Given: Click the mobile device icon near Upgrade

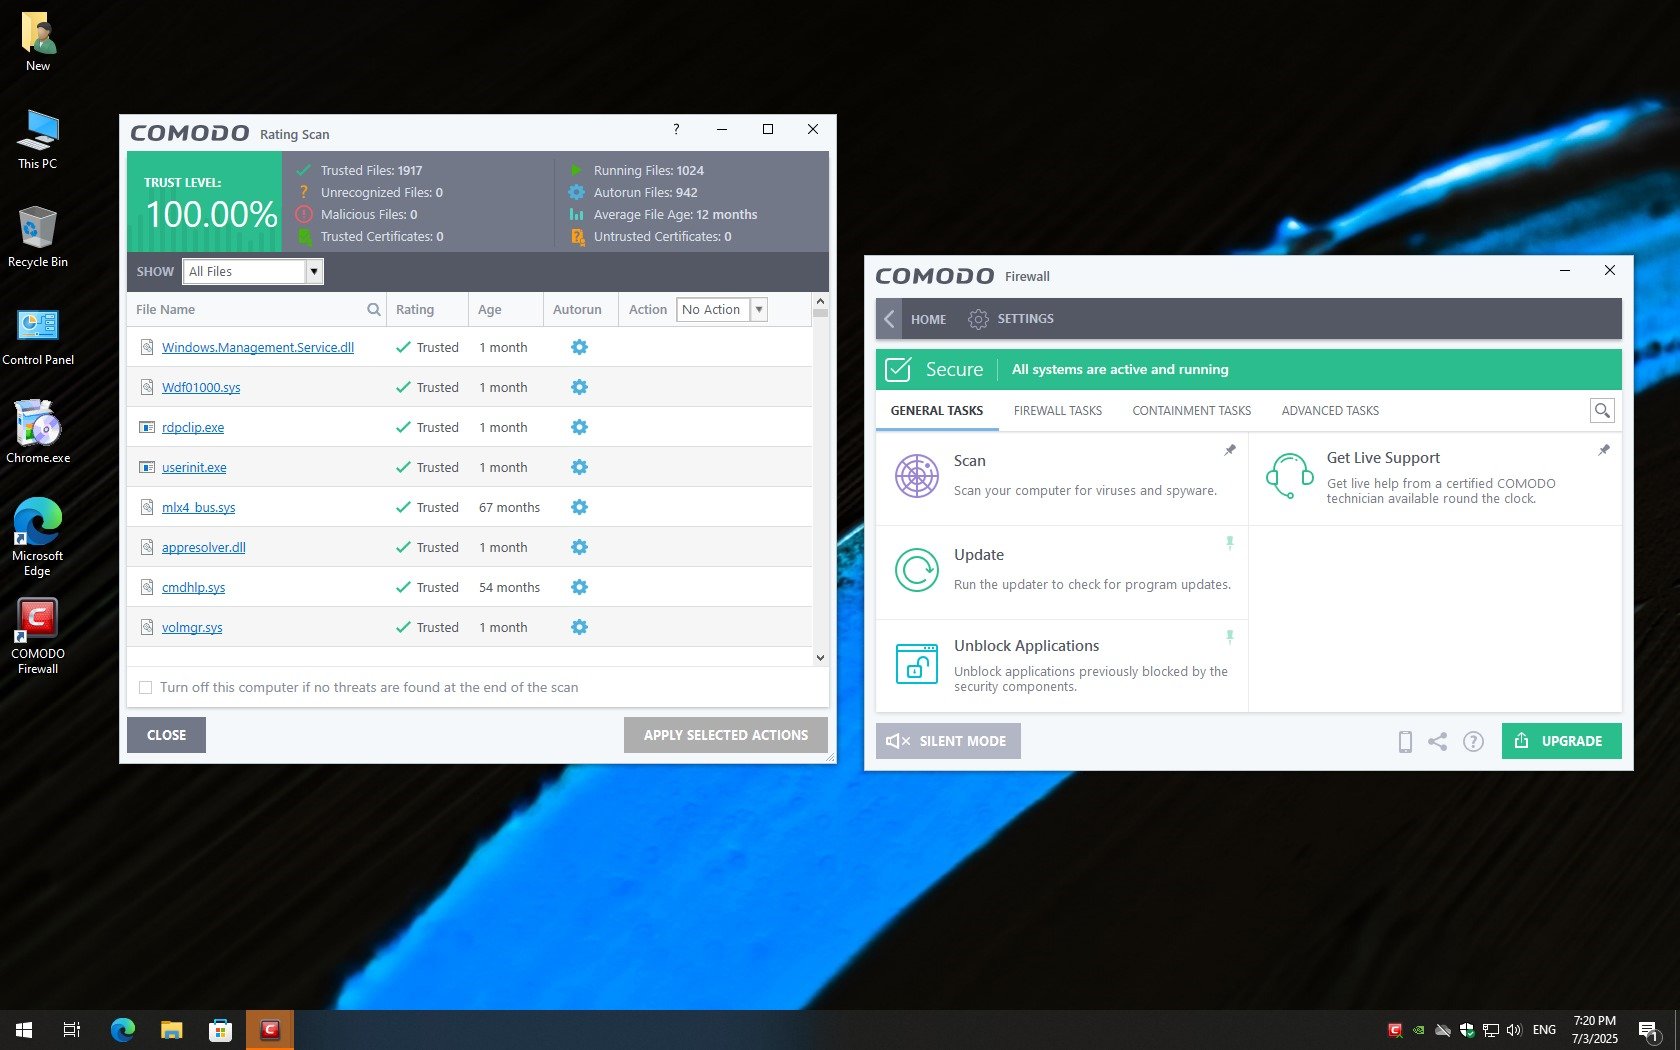Looking at the screenshot, I should pos(1405,741).
